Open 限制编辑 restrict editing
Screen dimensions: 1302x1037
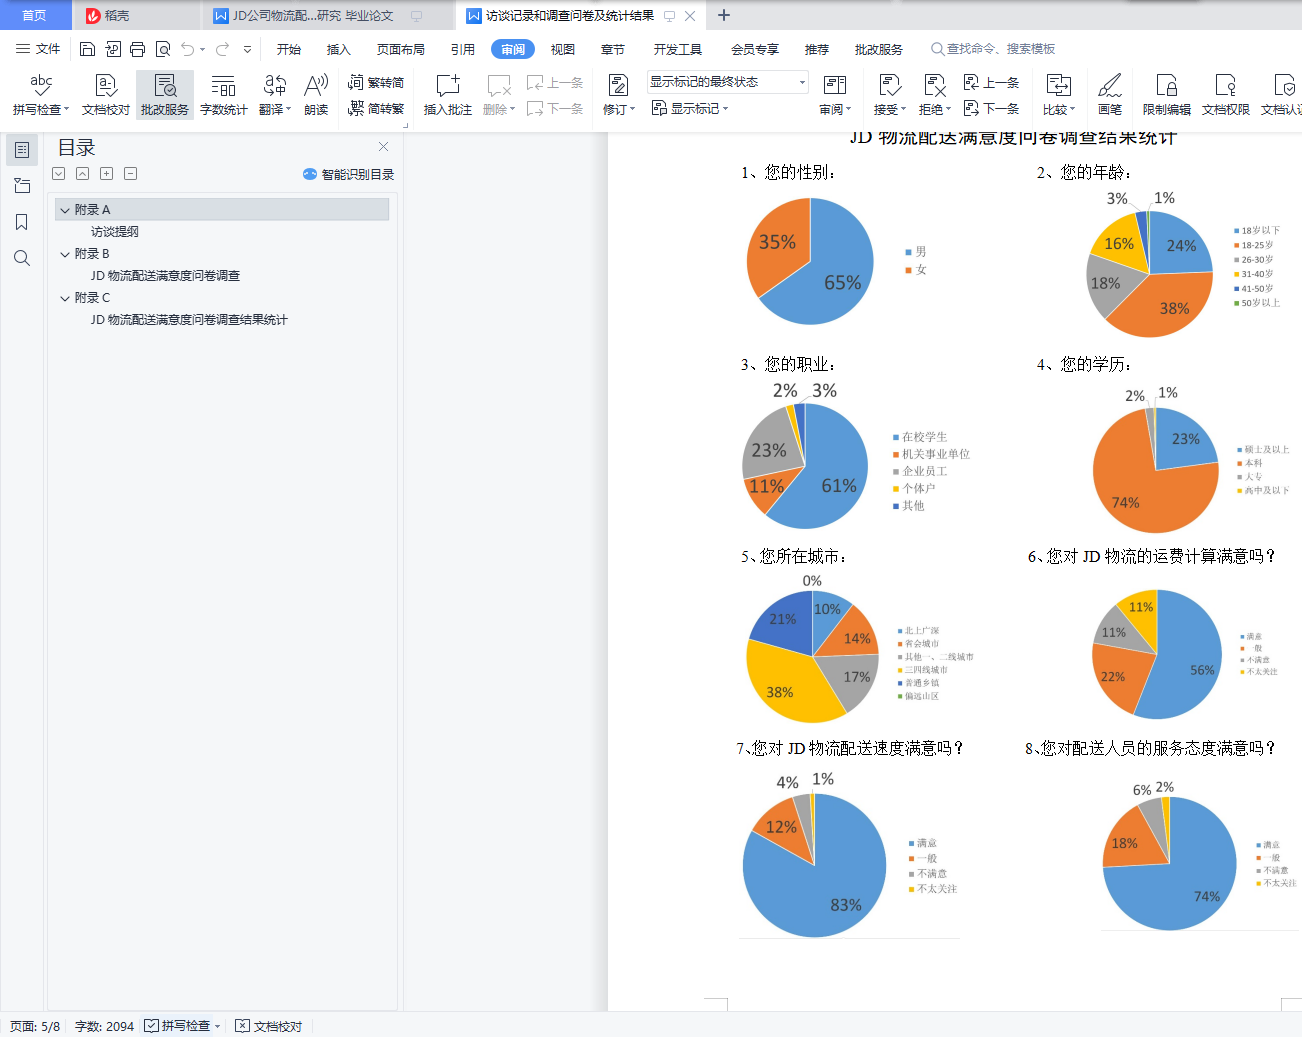(1167, 95)
